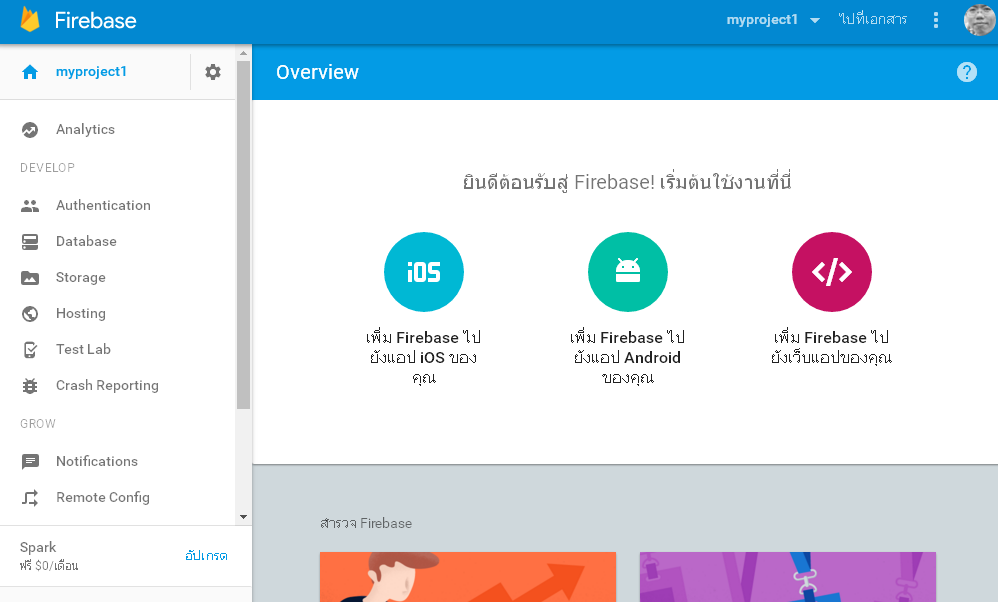Screen dimensions: 998x602
Task: Click the Notifications message icon
Action: click(30, 462)
